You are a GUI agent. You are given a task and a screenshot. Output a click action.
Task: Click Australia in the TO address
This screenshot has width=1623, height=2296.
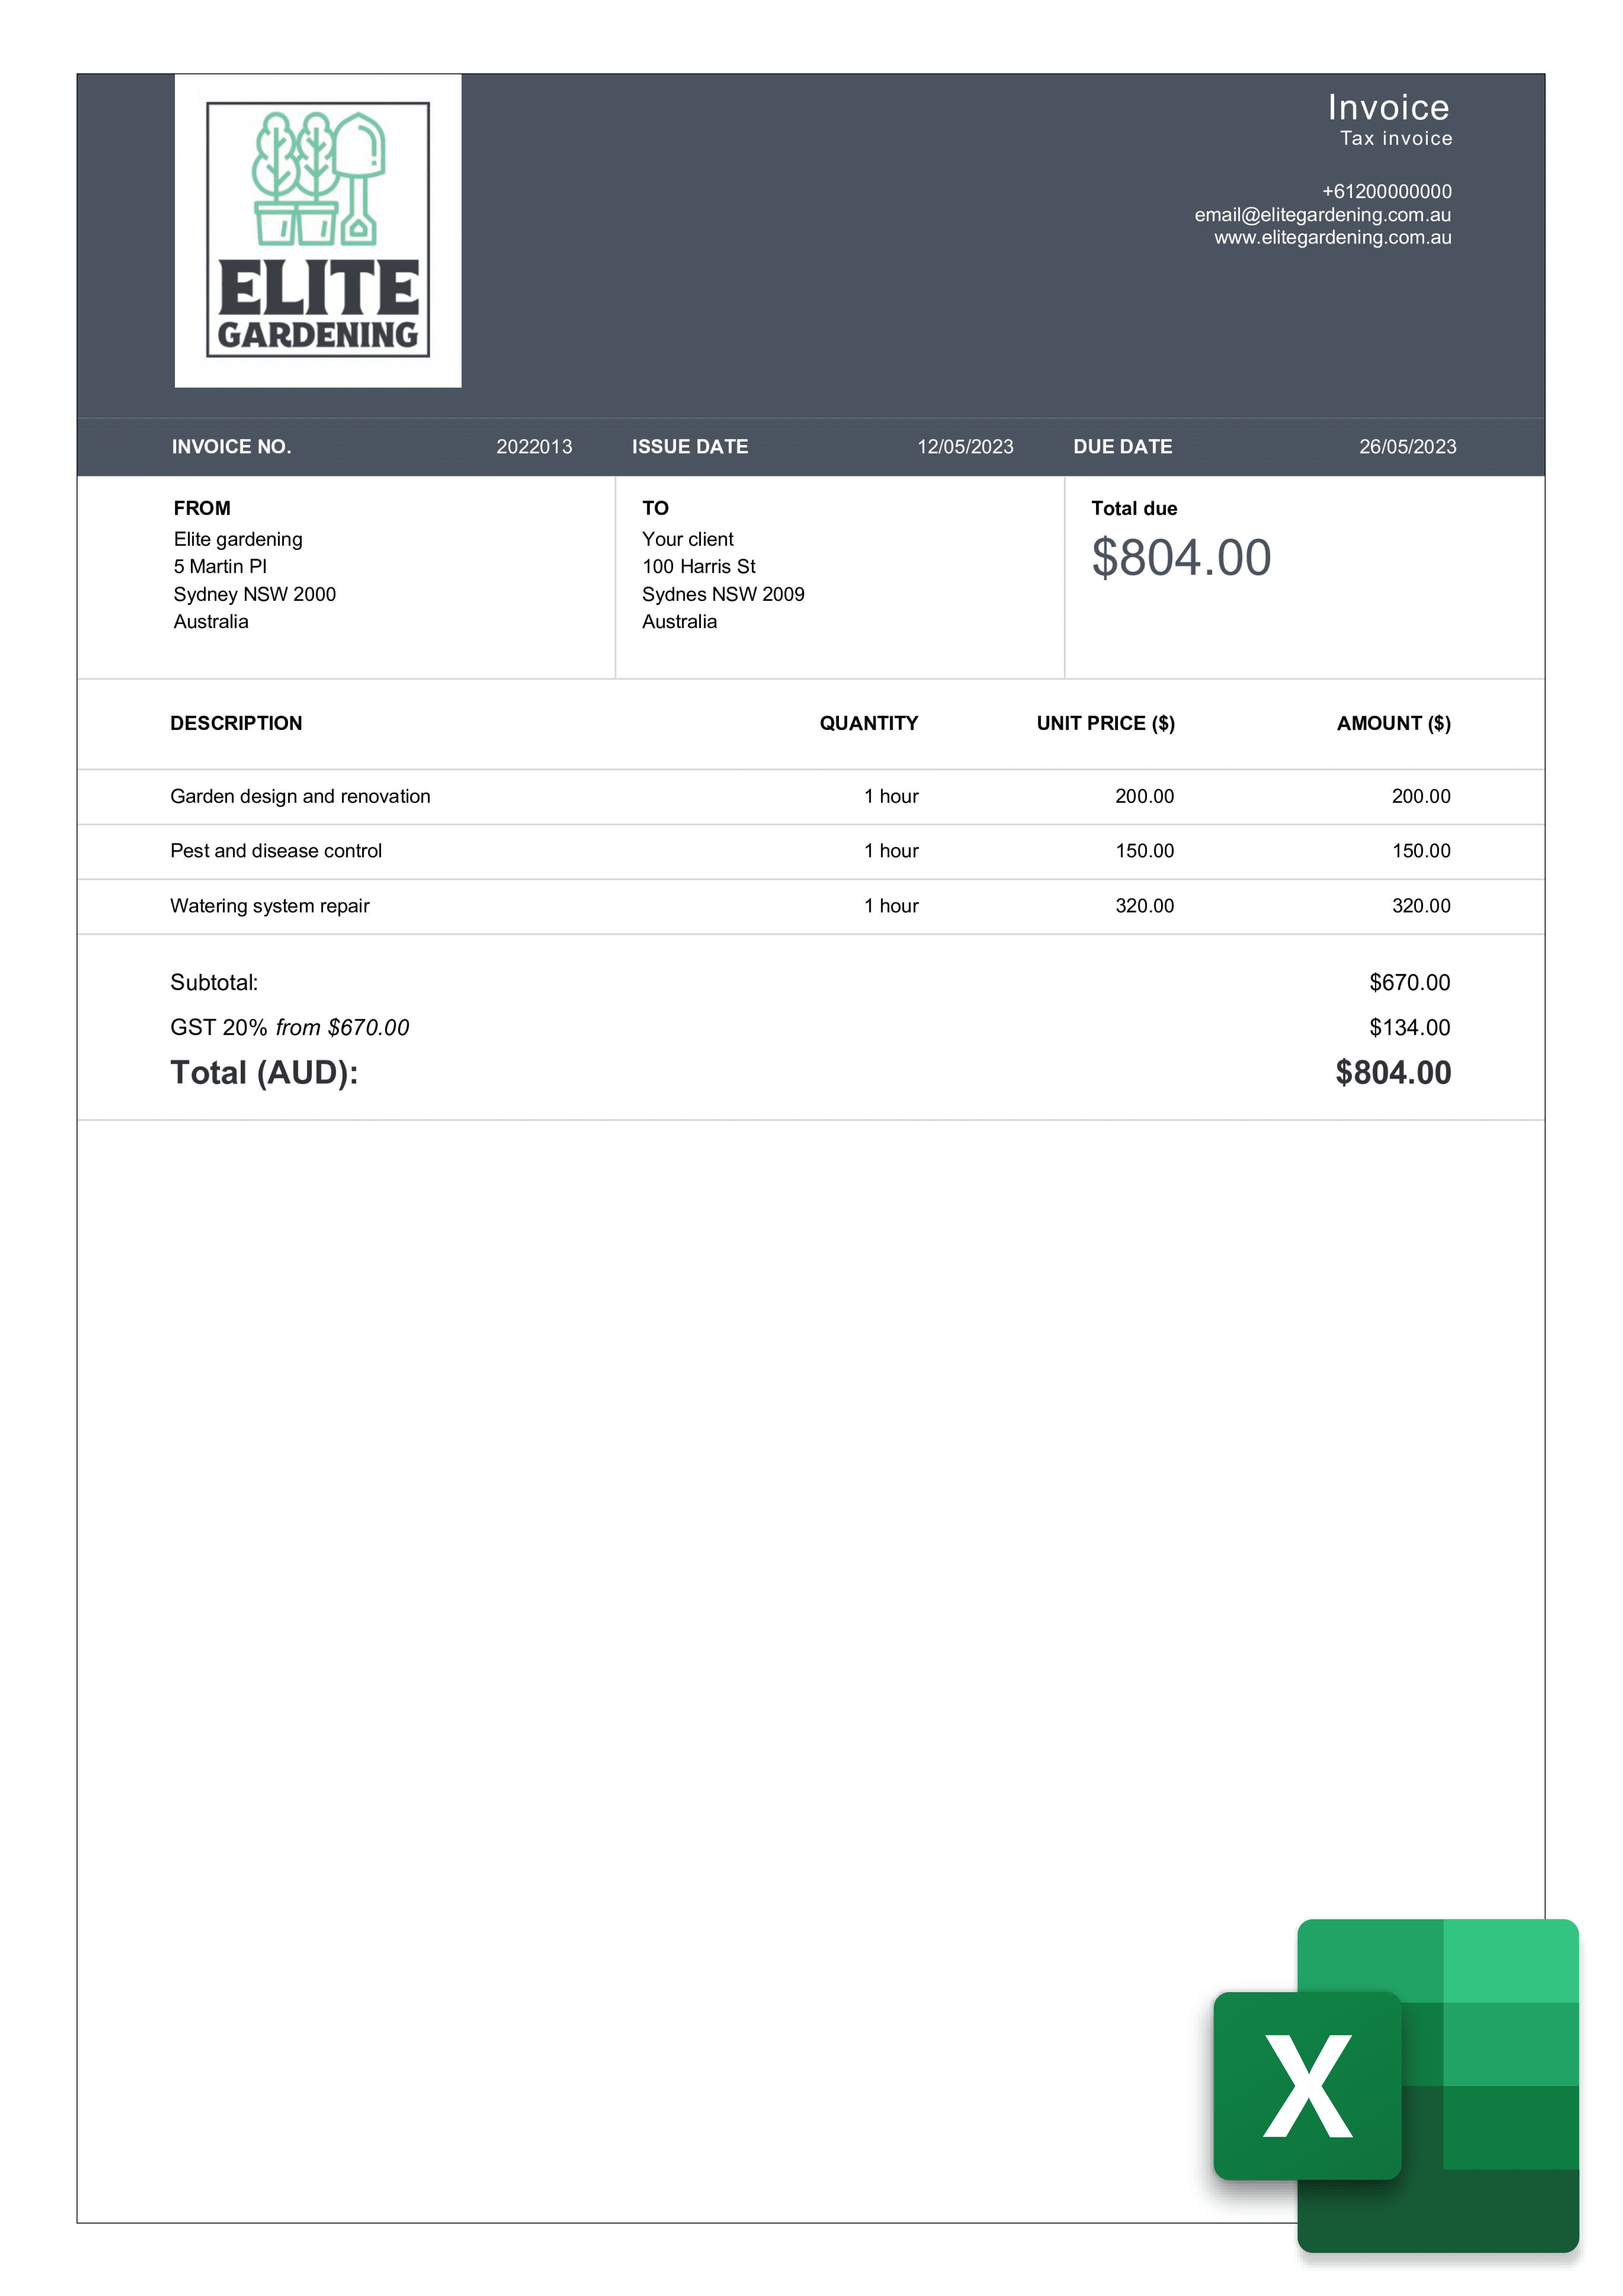click(679, 622)
